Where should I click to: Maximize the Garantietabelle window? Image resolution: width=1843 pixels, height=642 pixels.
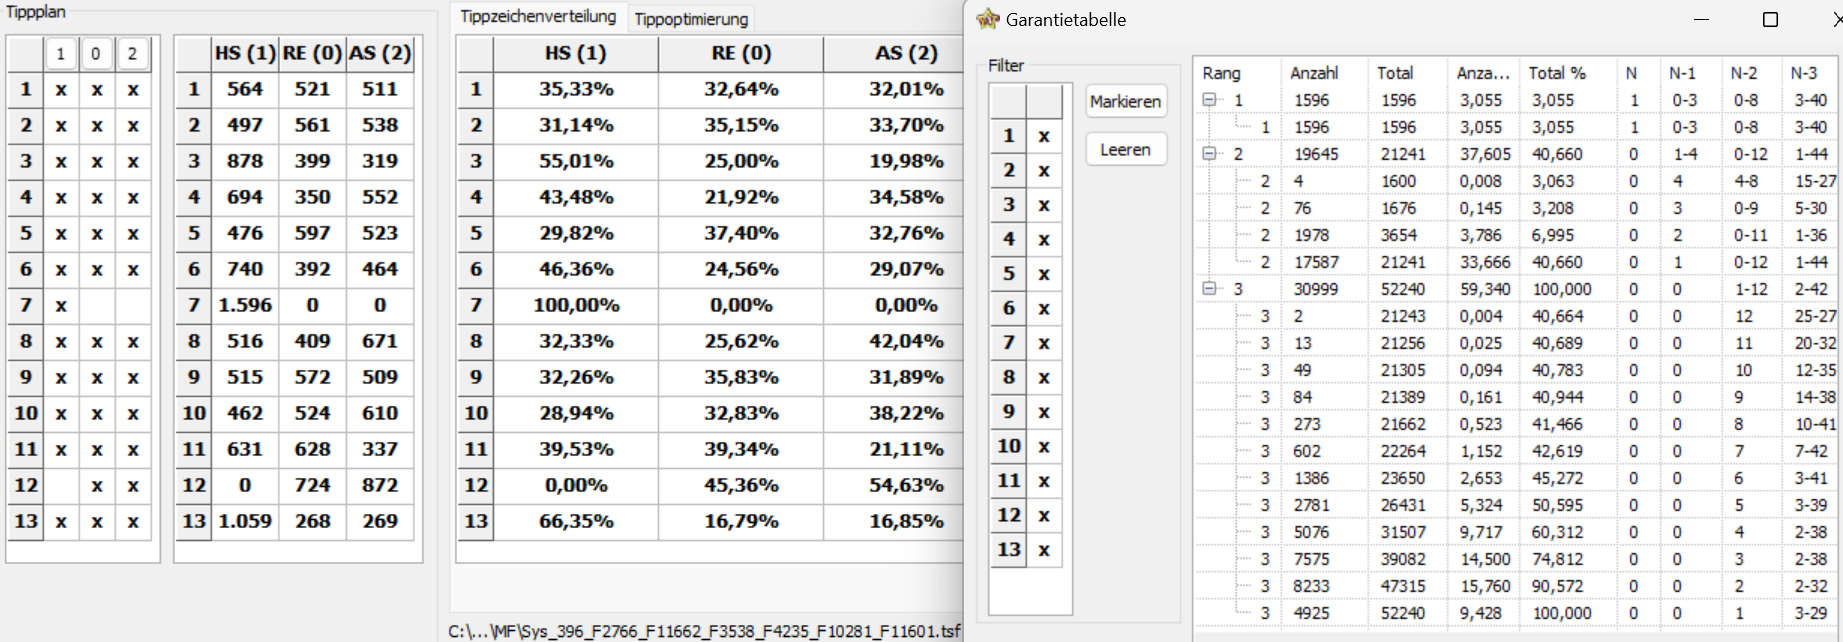coord(1770,20)
